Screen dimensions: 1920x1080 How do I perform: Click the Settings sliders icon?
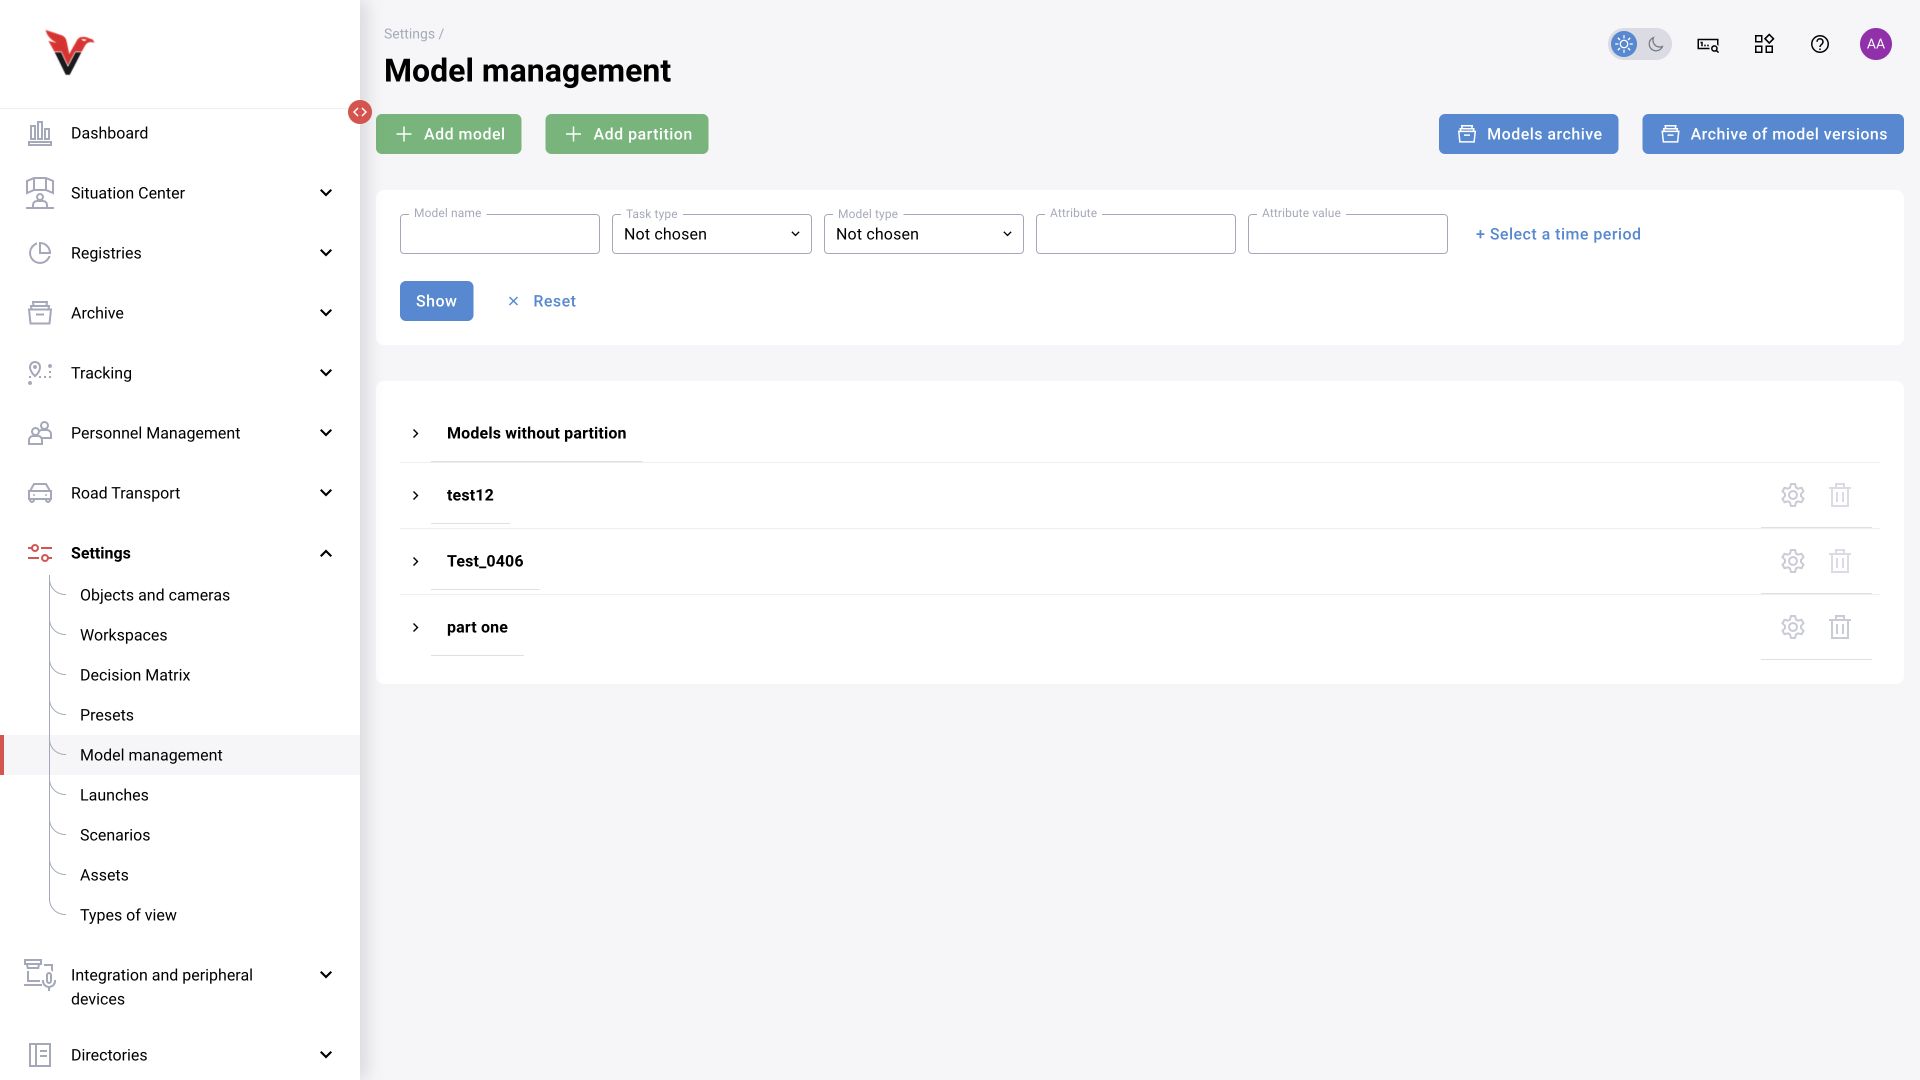coord(40,553)
